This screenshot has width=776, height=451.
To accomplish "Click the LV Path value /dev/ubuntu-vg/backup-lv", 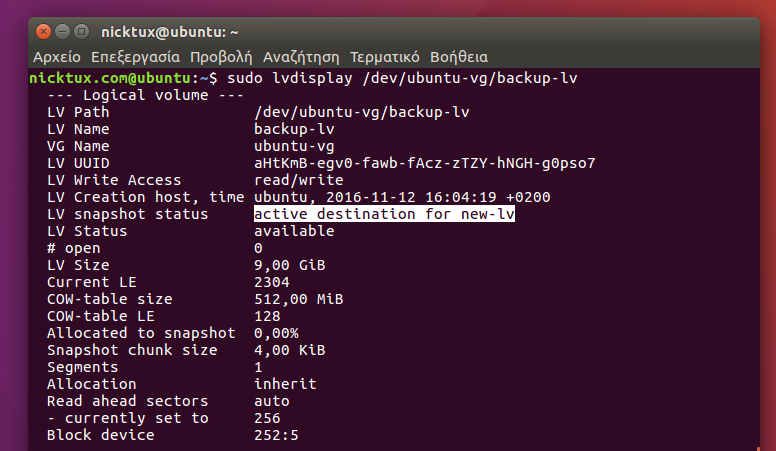I will pos(362,112).
